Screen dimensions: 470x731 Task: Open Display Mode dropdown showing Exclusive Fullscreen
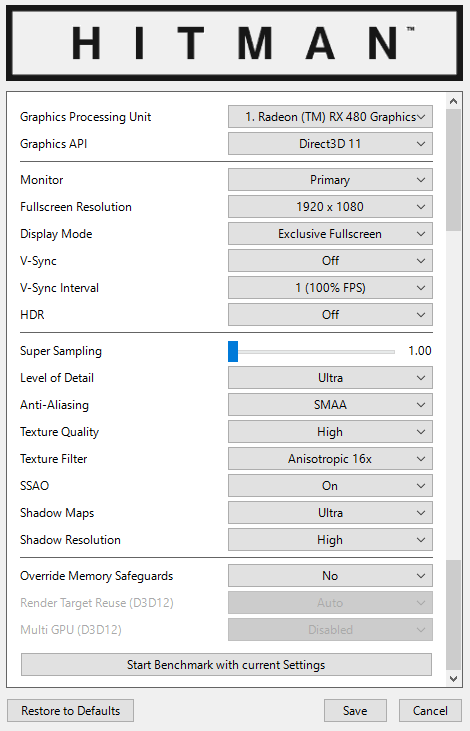pyautogui.click(x=330, y=234)
